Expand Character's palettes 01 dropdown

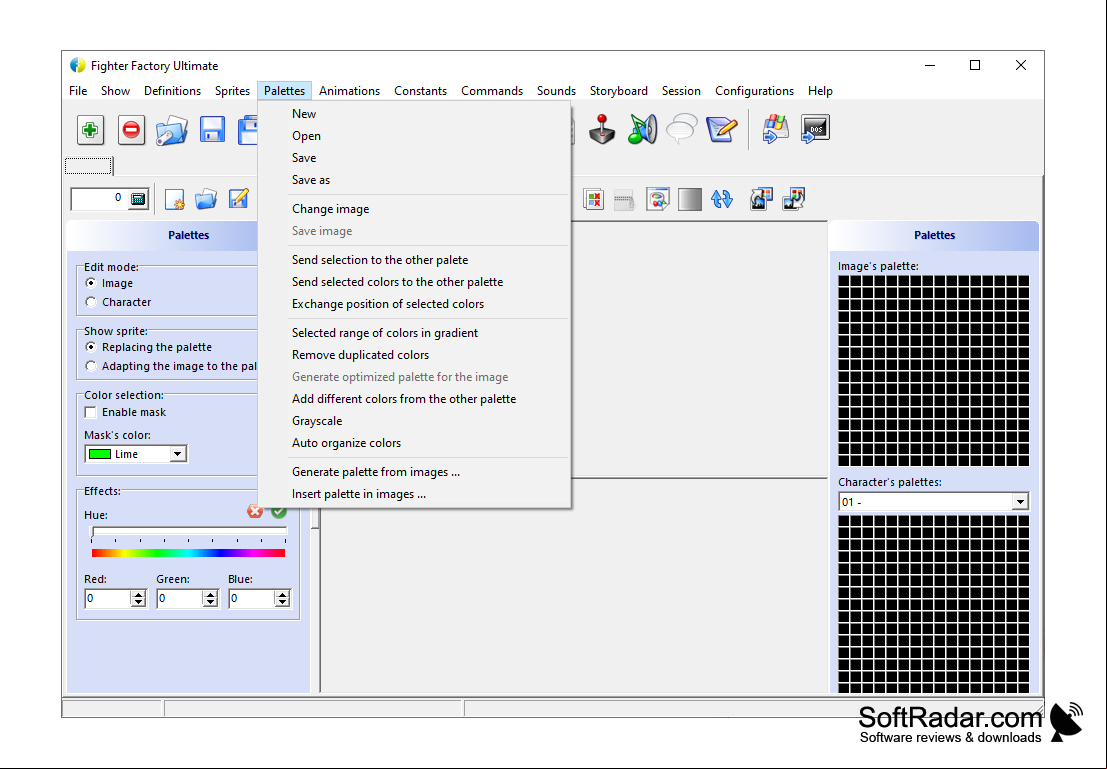[x=1019, y=502]
